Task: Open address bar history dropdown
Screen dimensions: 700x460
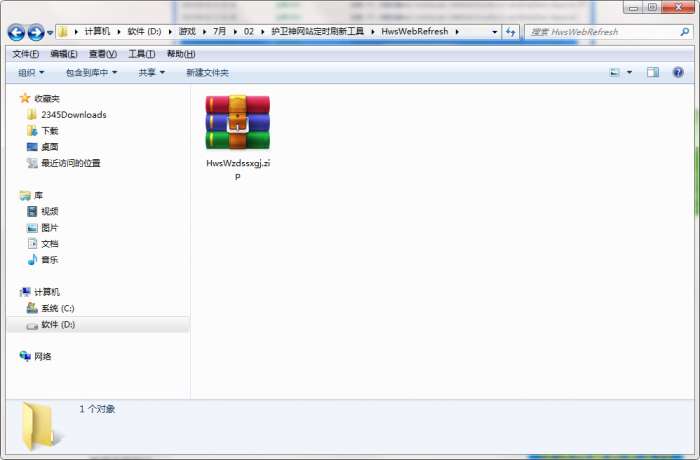Action: (x=494, y=32)
